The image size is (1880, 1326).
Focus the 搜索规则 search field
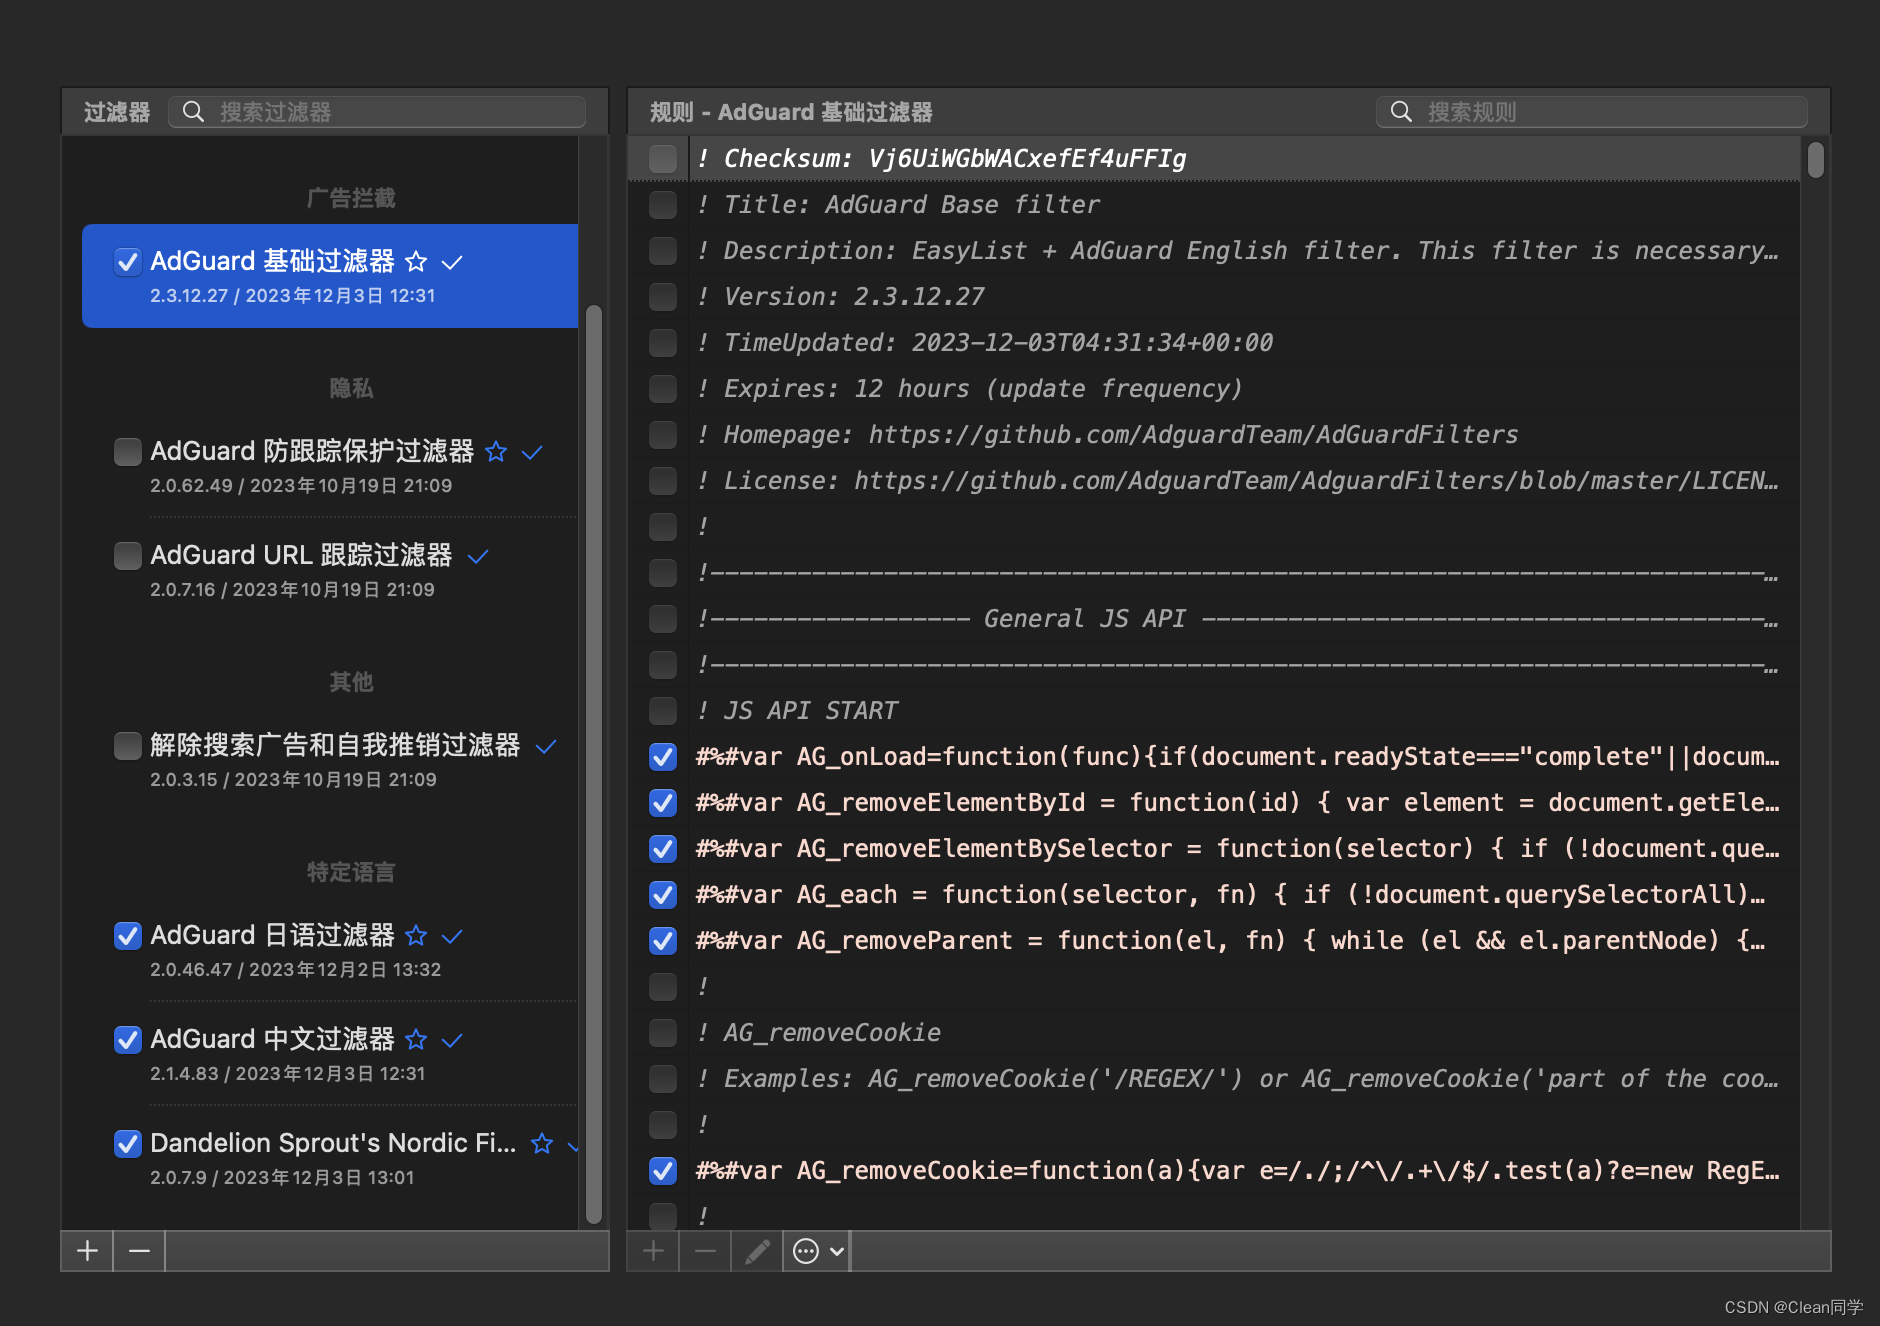tap(1591, 112)
